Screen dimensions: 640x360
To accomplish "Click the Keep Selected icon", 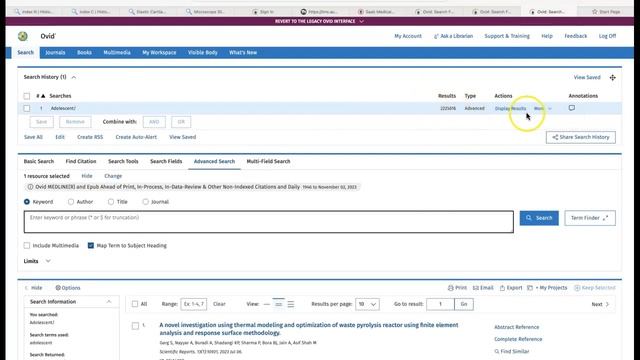I will [x=577, y=288].
